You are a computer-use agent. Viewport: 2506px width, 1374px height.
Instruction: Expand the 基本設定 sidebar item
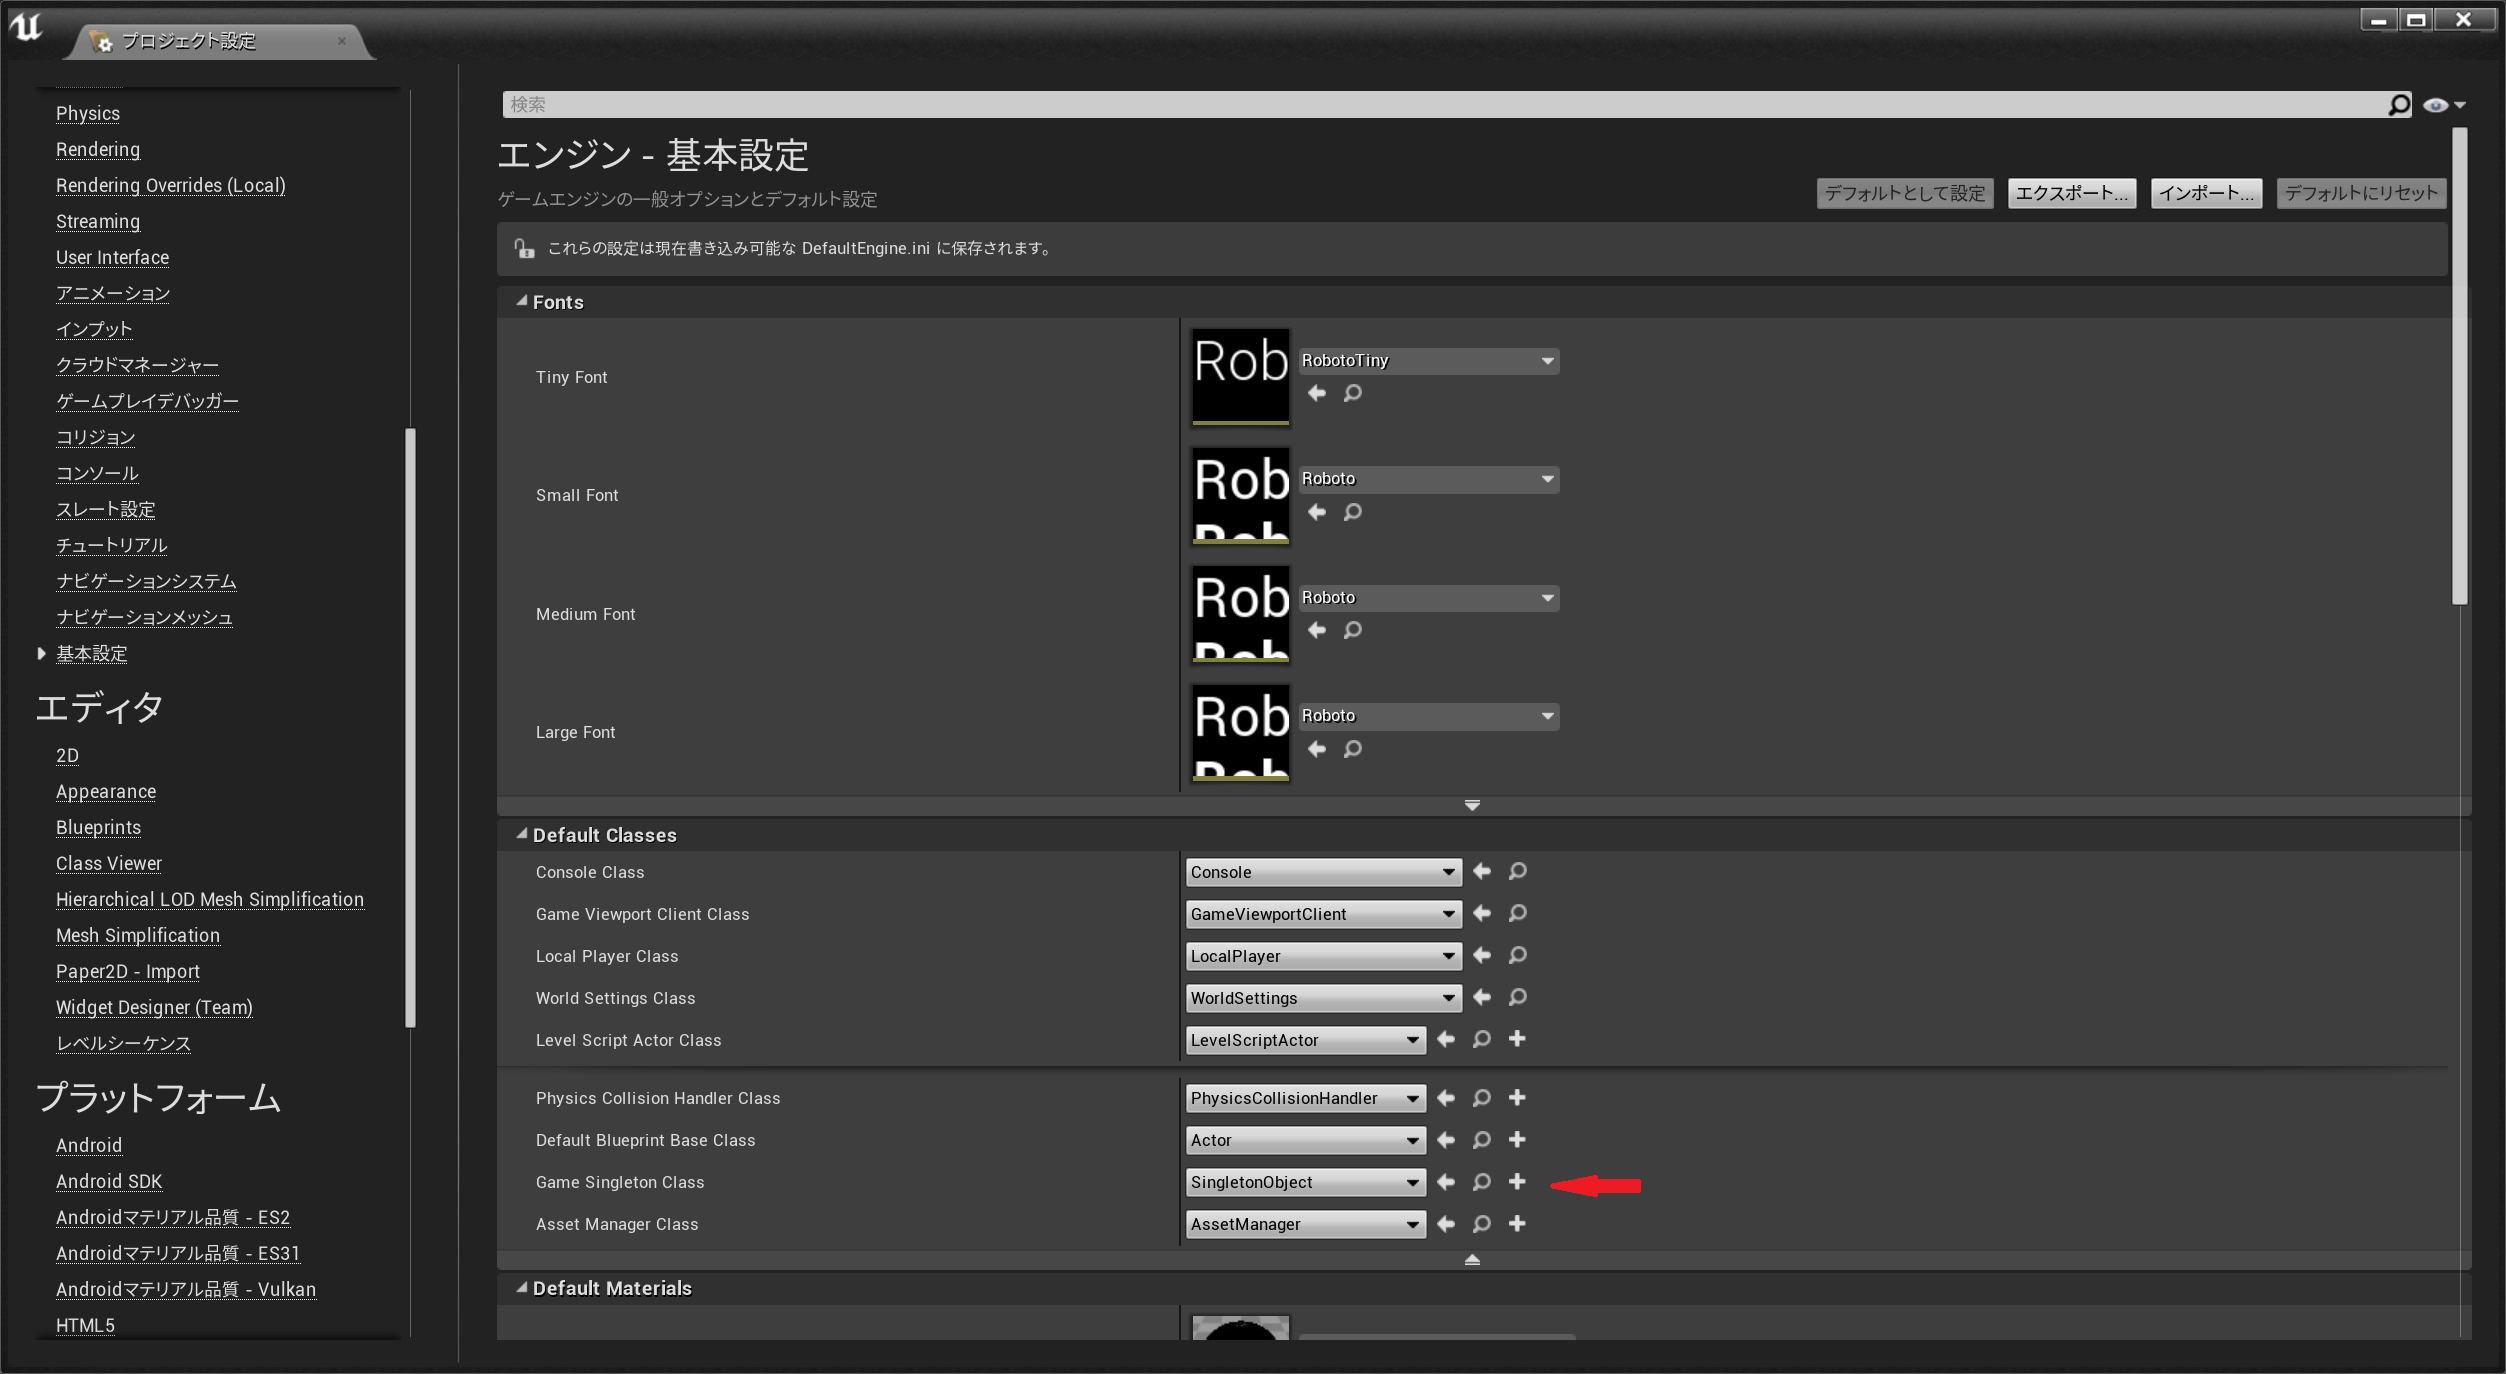(x=41, y=653)
